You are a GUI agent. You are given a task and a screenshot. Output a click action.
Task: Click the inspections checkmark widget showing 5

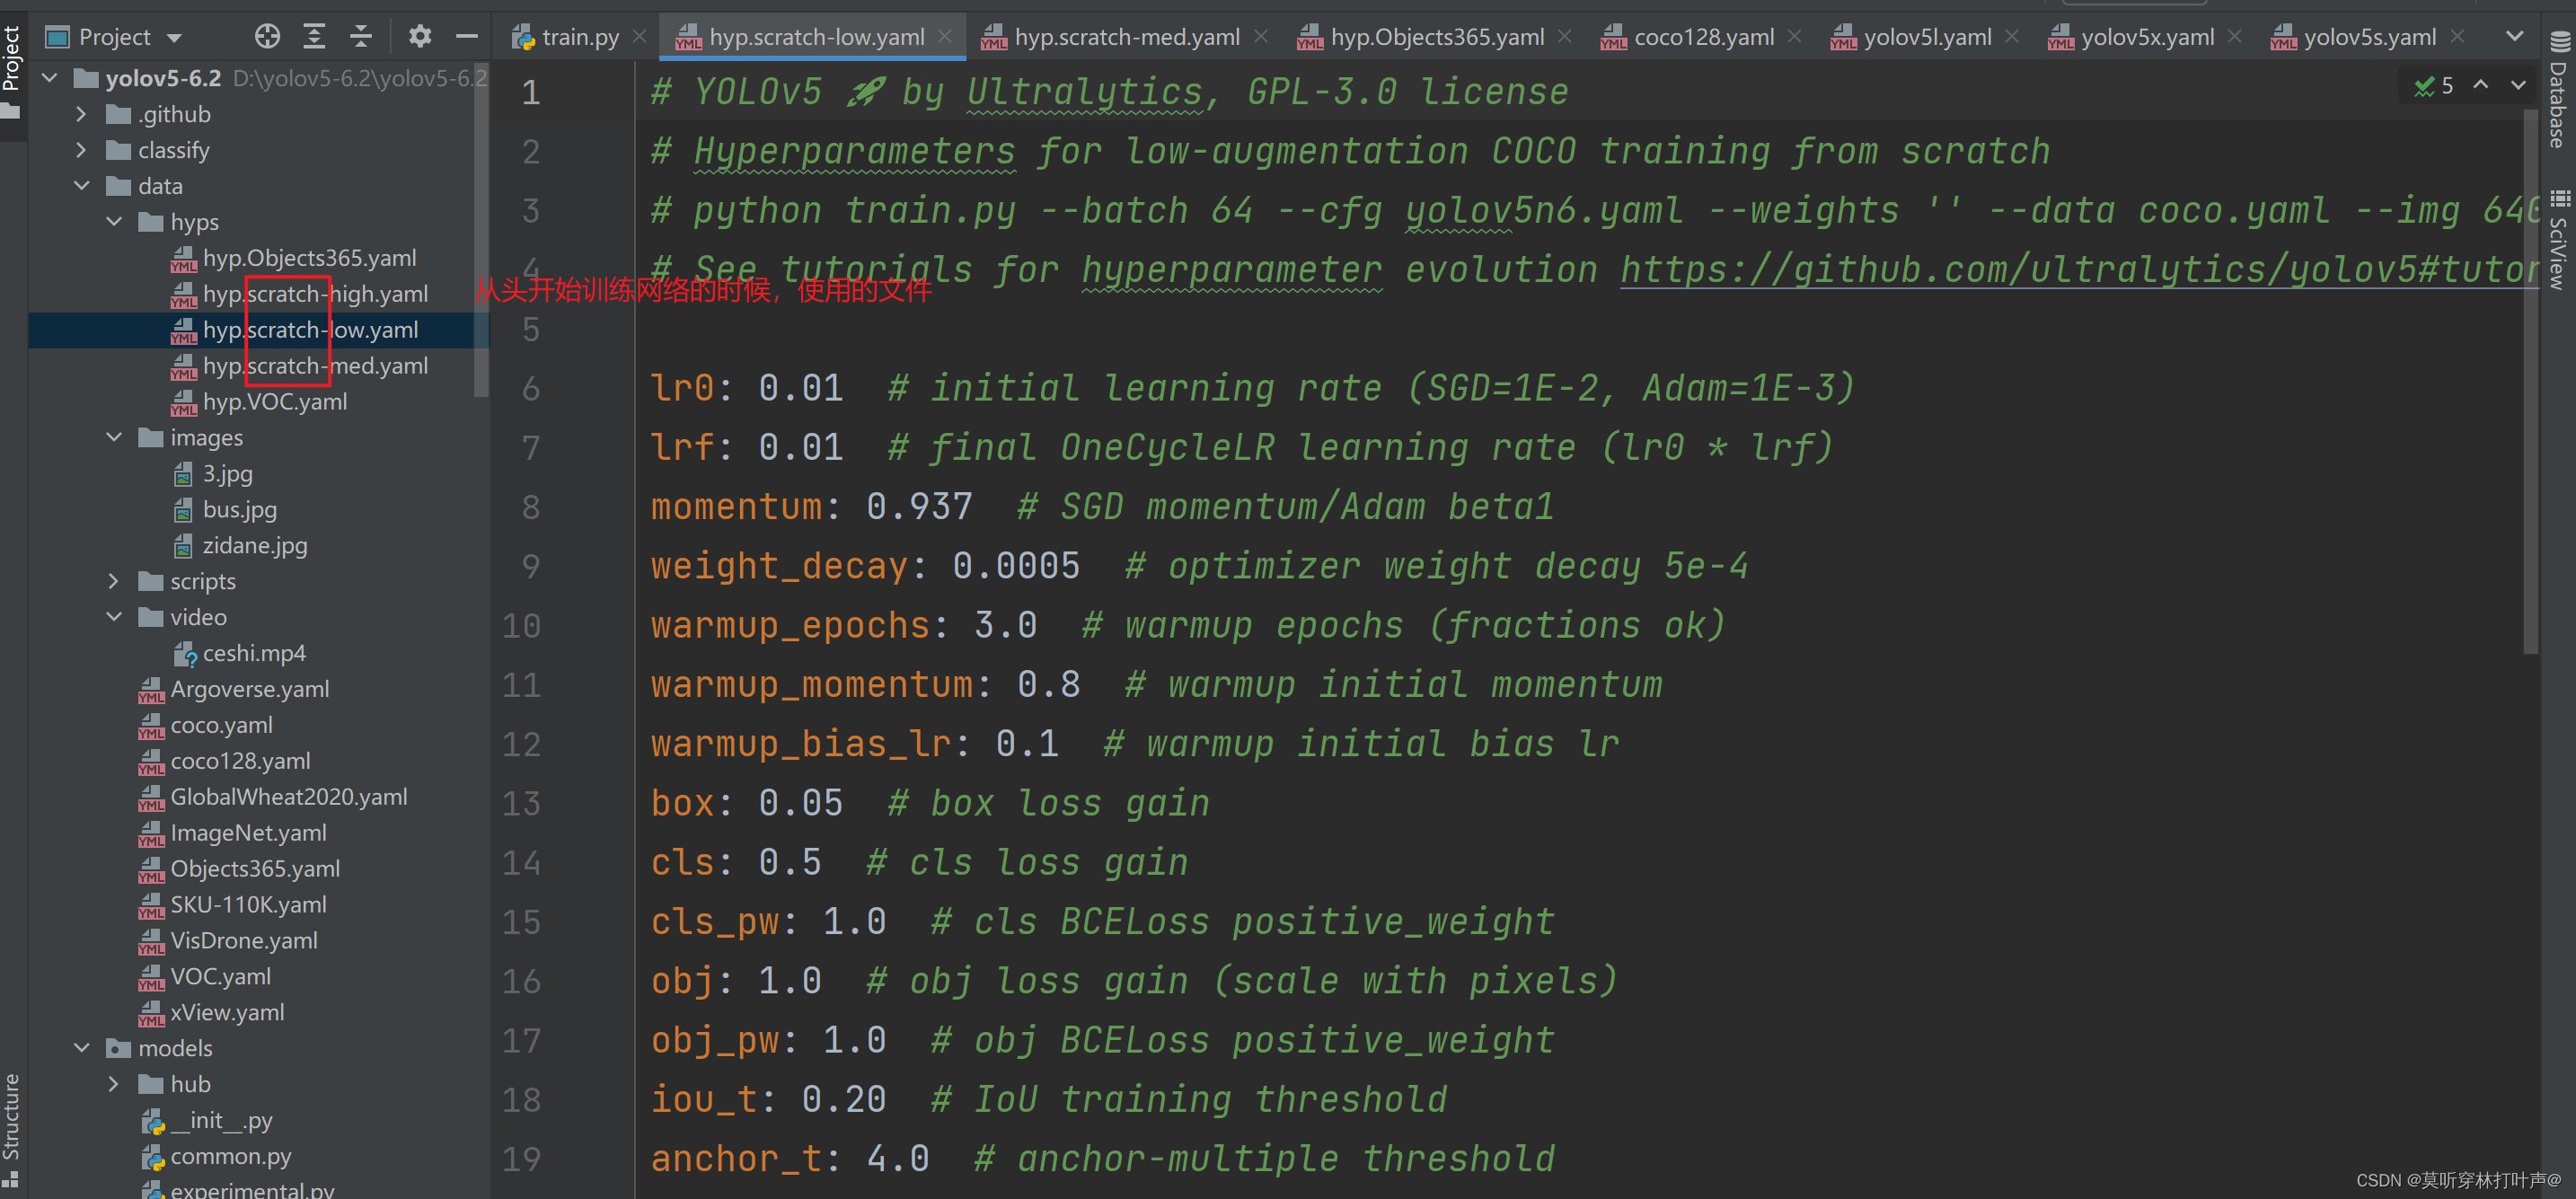tap(2434, 86)
